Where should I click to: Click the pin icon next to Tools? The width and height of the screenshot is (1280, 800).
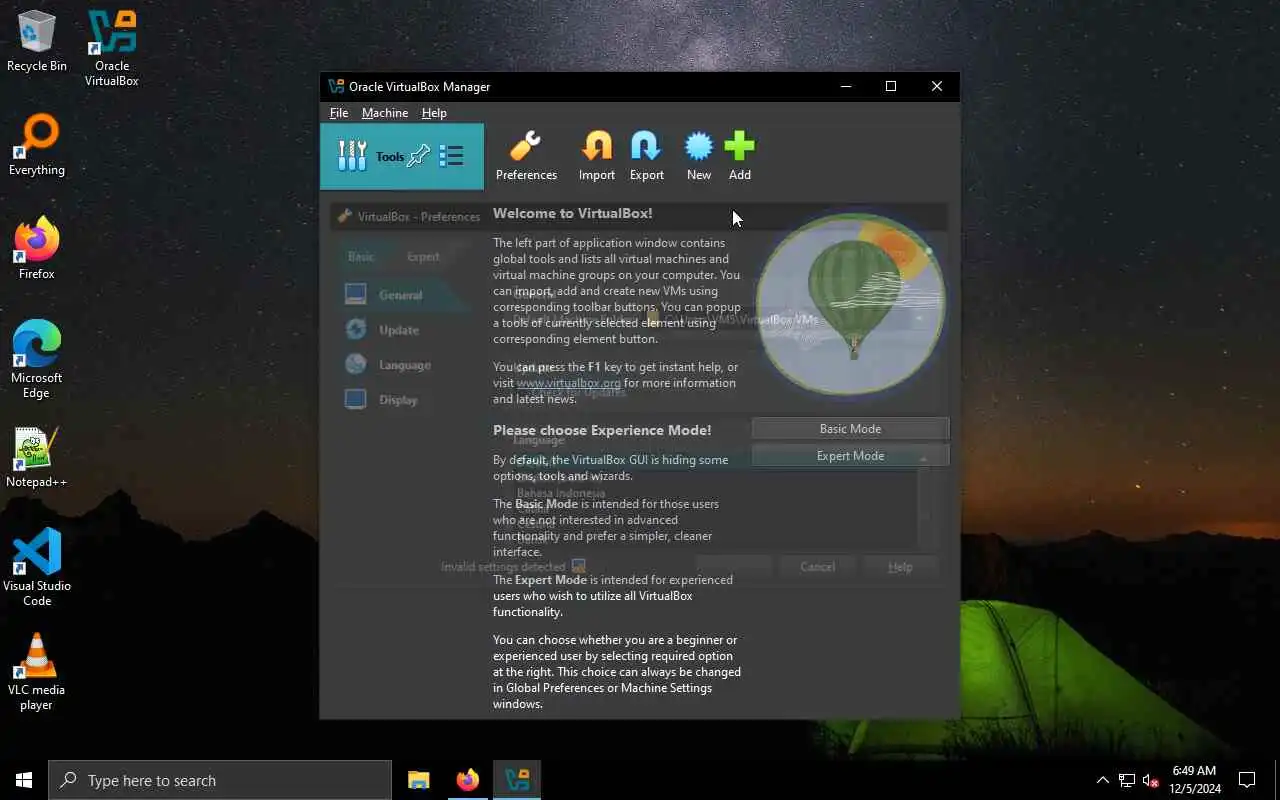coord(419,156)
